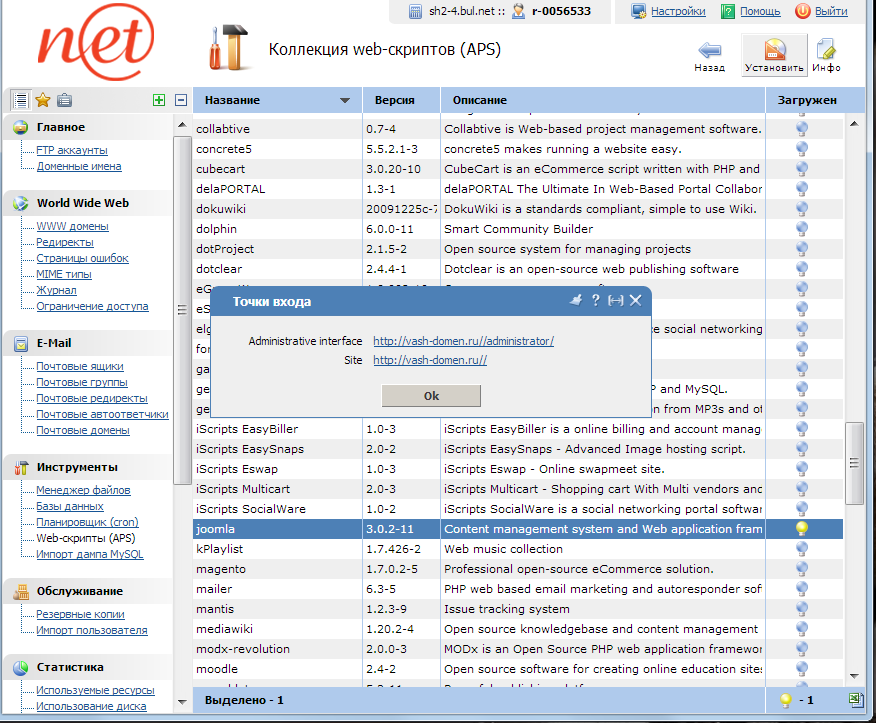Toggle the Загружен bulb for cubecart
The width and height of the screenshot is (876, 723).
801,169
